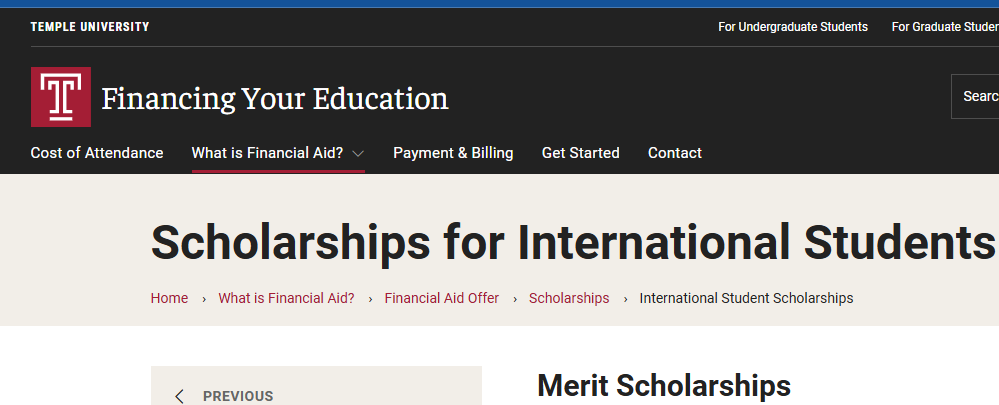Select What is Financial Aid? in navigation bar

[x=267, y=153]
